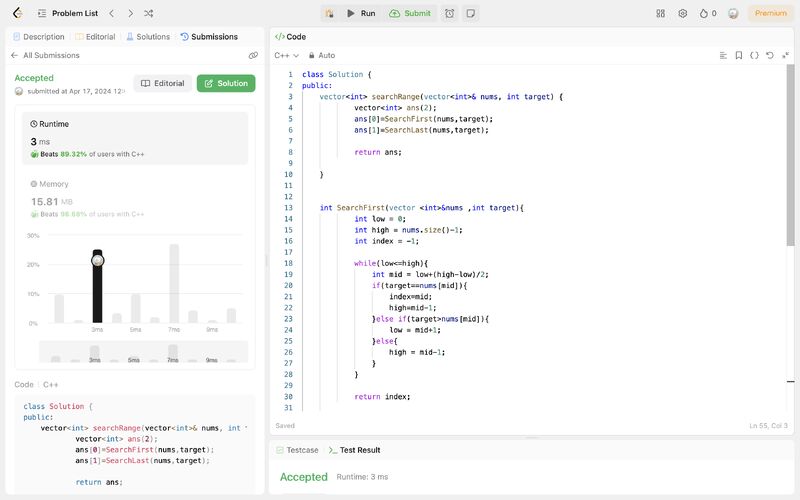Click 'return index;' on line 30
Viewport: 800px width, 500px height.
pos(382,396)
